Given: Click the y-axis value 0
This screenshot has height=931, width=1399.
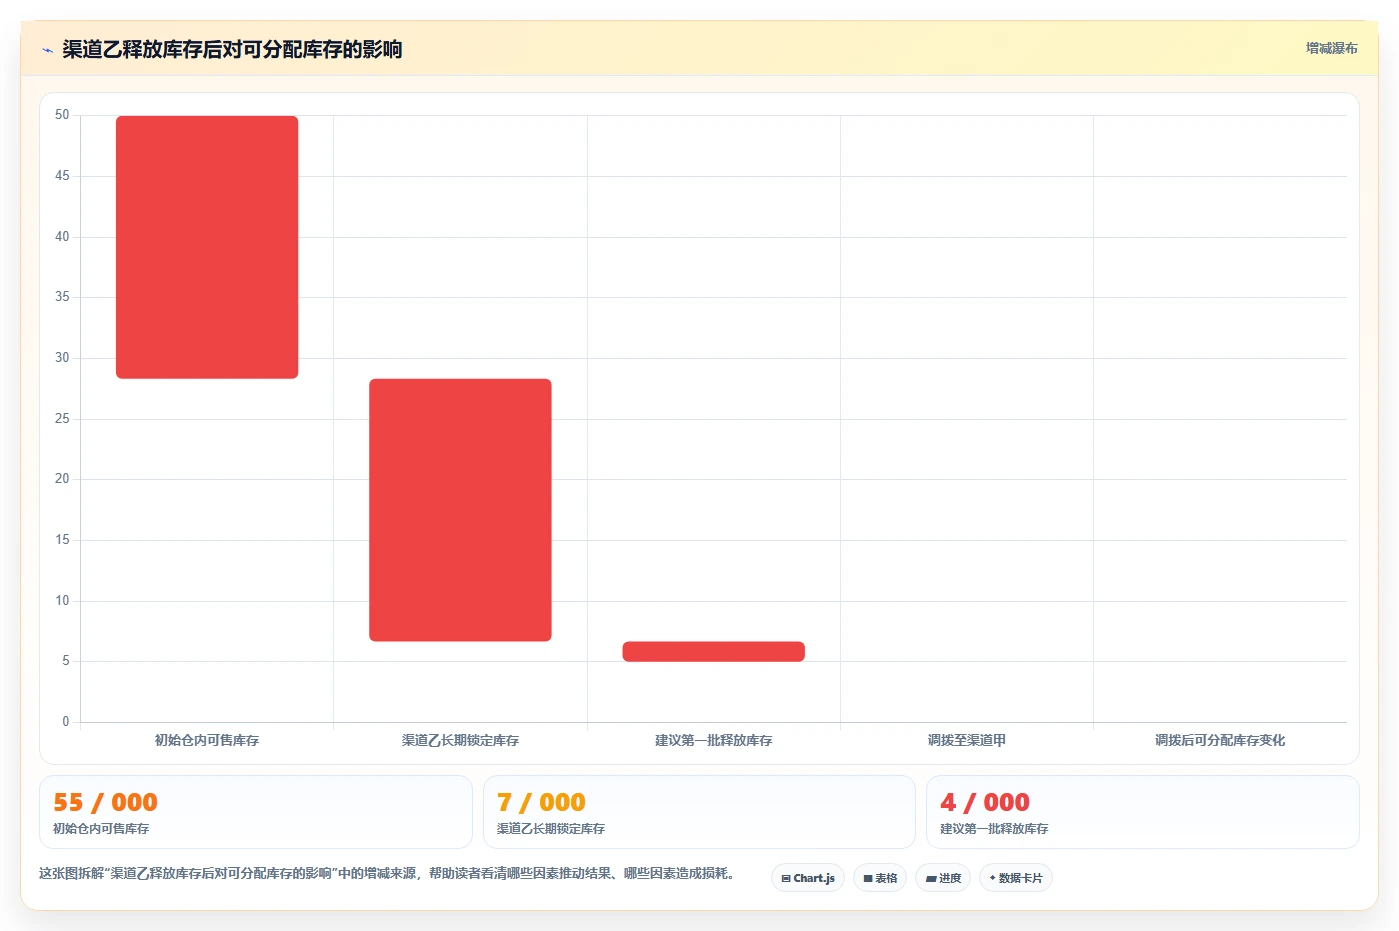Looking at the screenshot, I should click(66, 721).
